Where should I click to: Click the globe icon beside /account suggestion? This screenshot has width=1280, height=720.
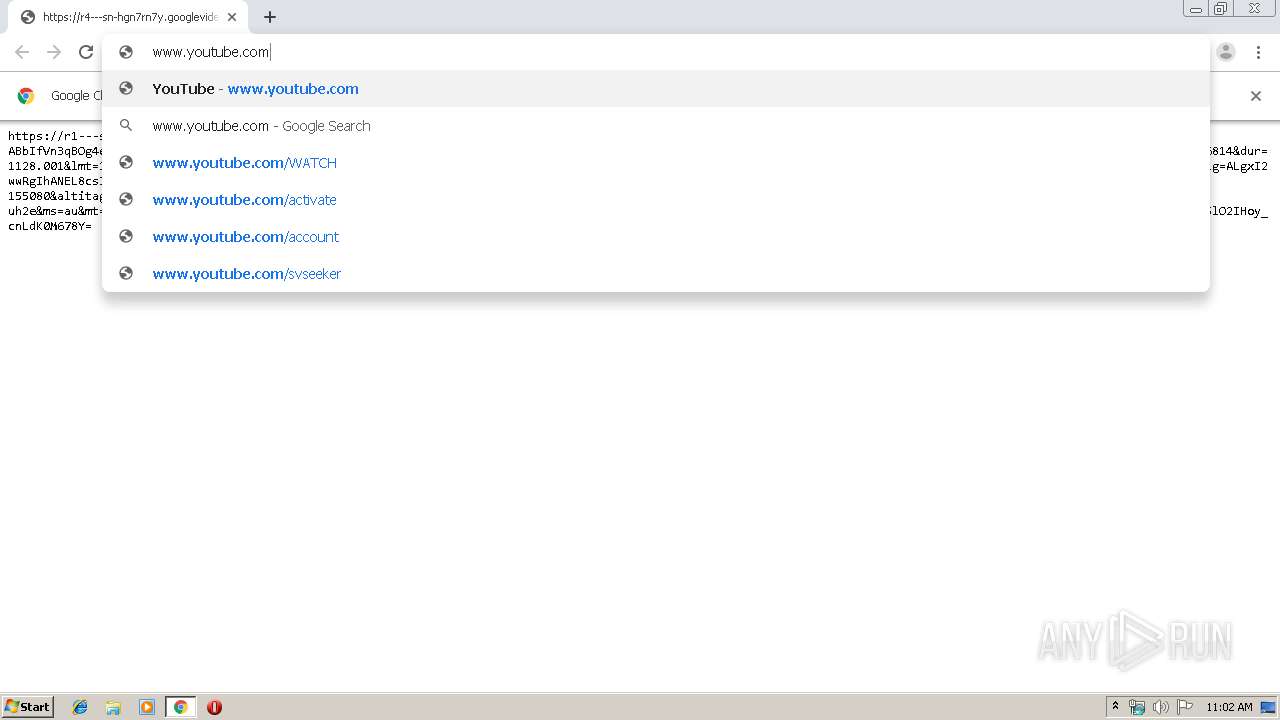126,237
